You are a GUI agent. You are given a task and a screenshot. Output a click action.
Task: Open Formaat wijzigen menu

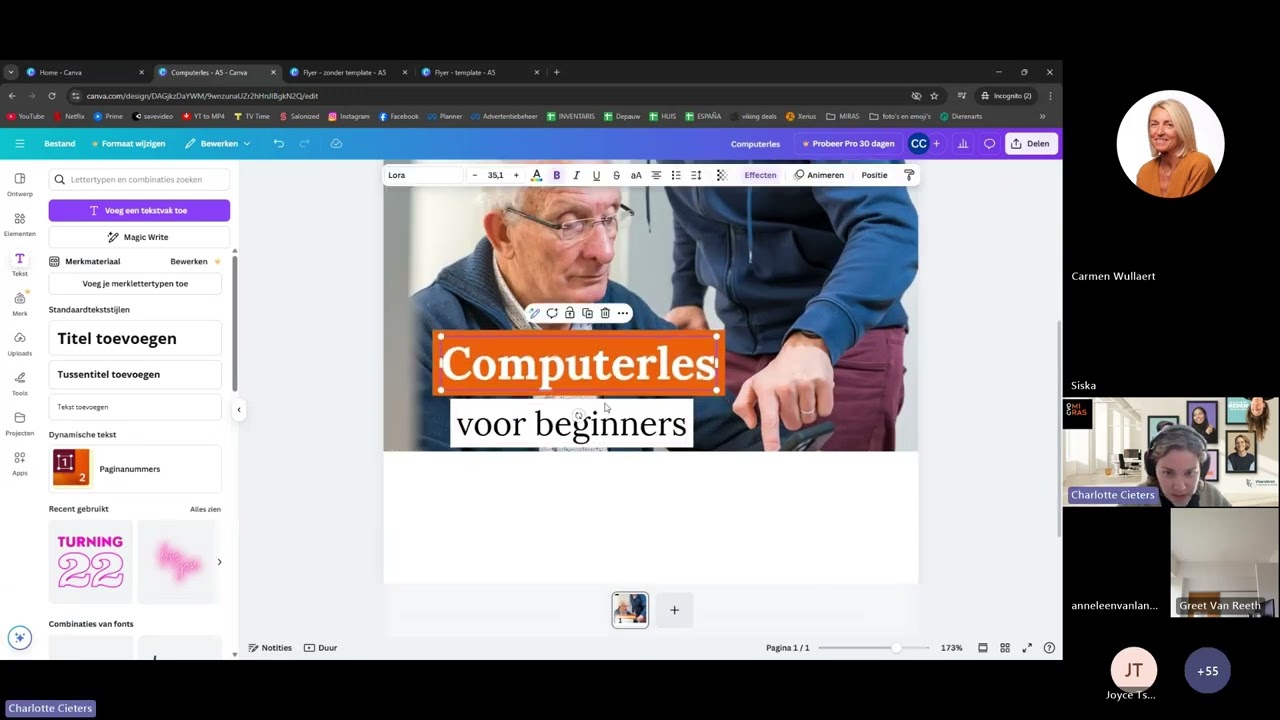click(x=129, y=144)
